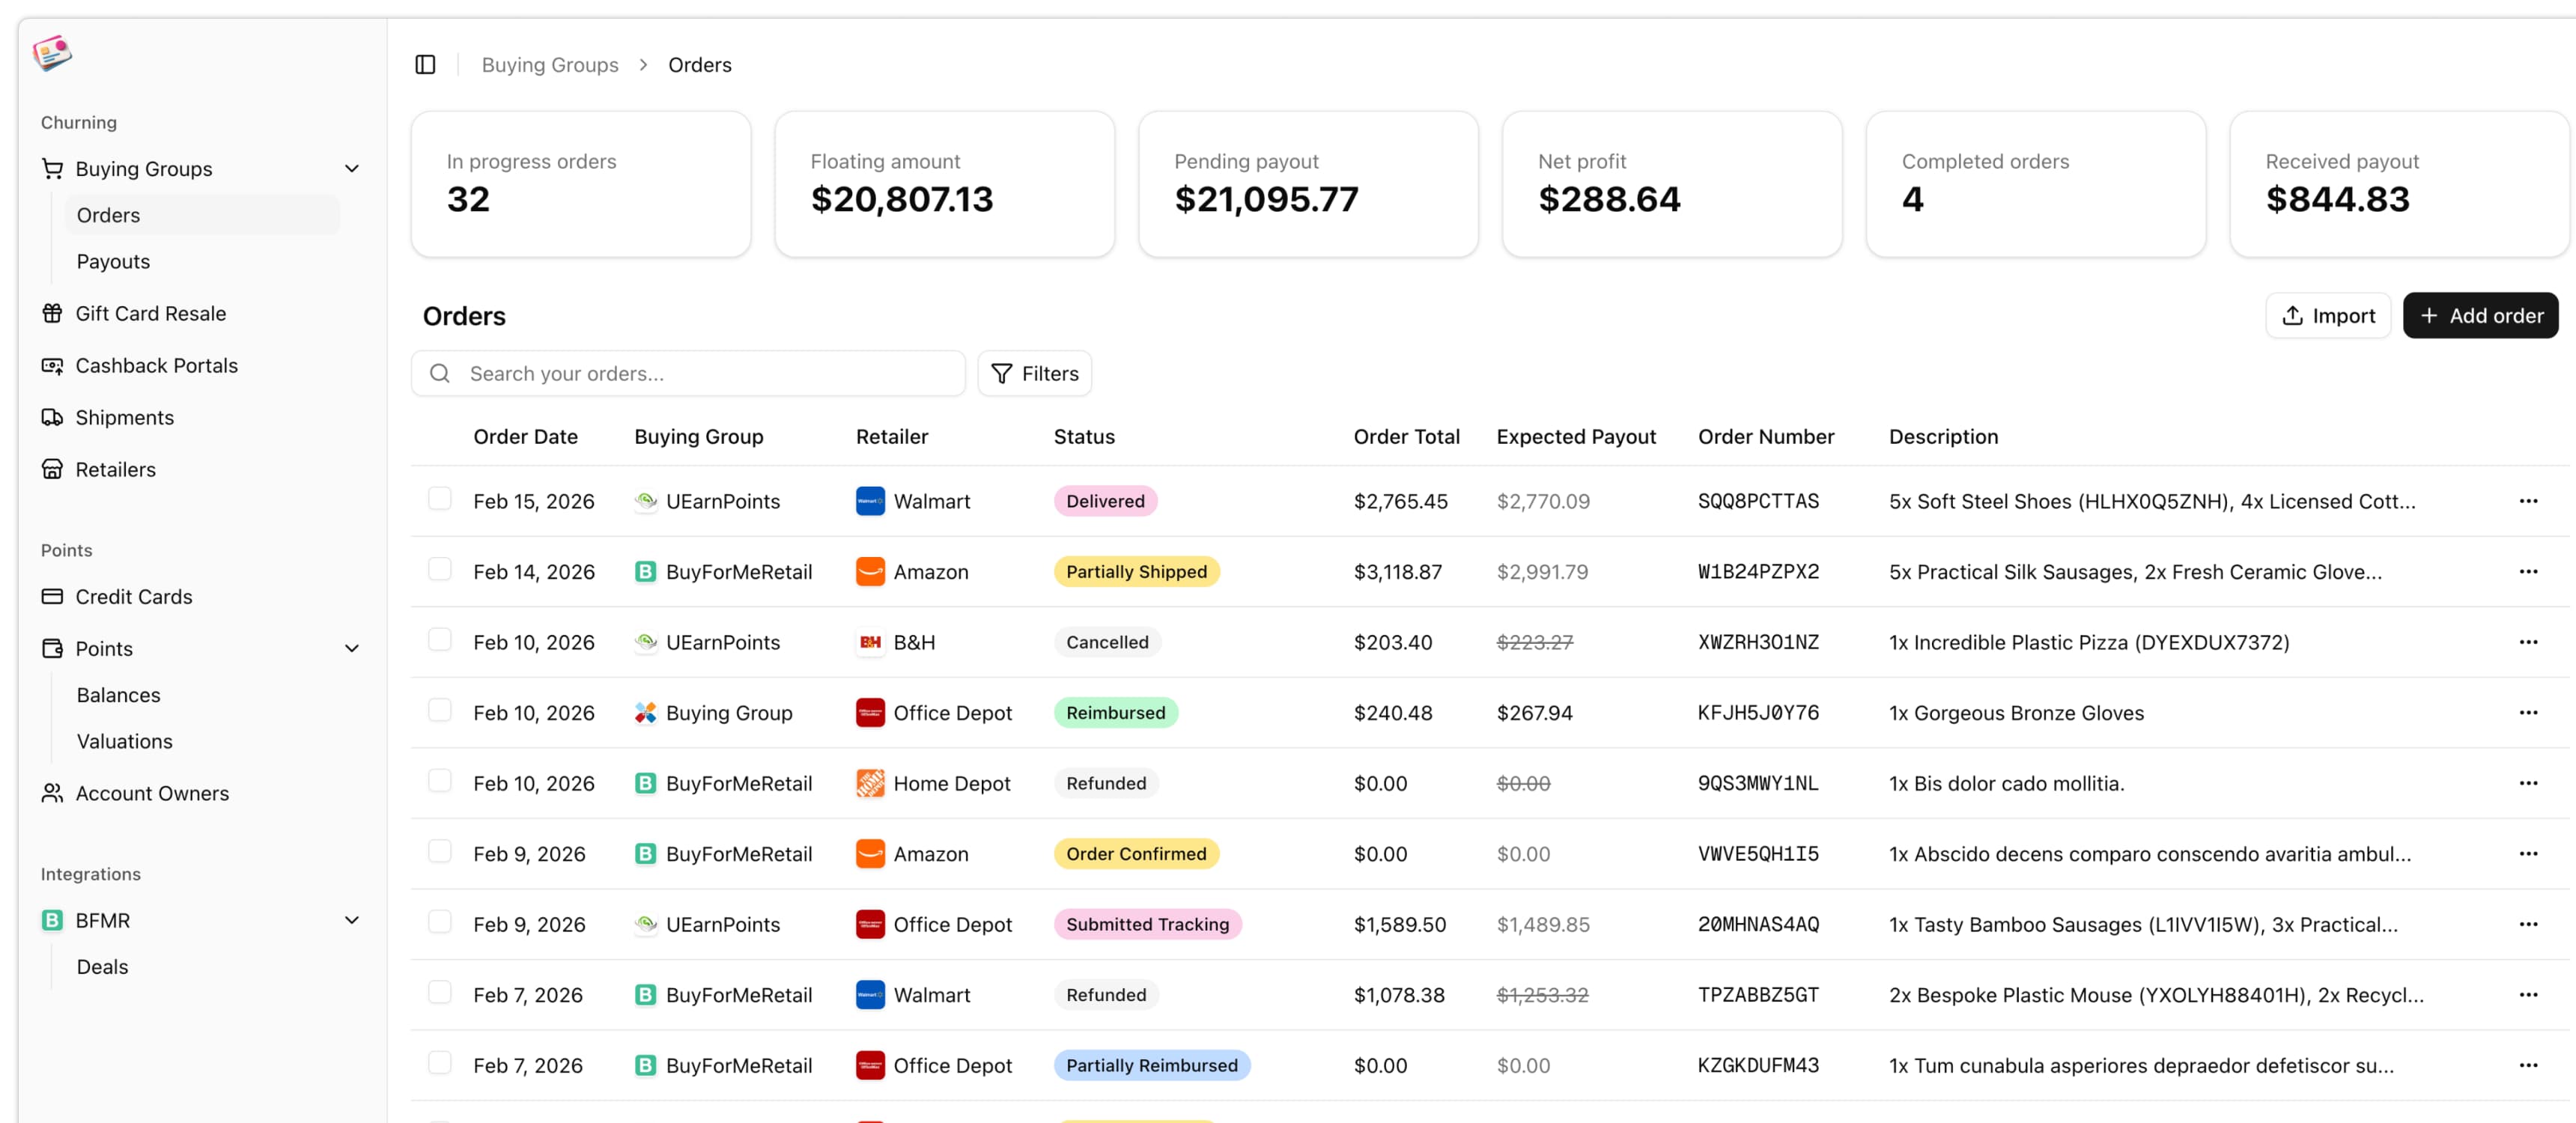The width and height of the screenshot is (2576, 1123).
Task: Collapse the Points section
Action: click(x=351, y=648)
